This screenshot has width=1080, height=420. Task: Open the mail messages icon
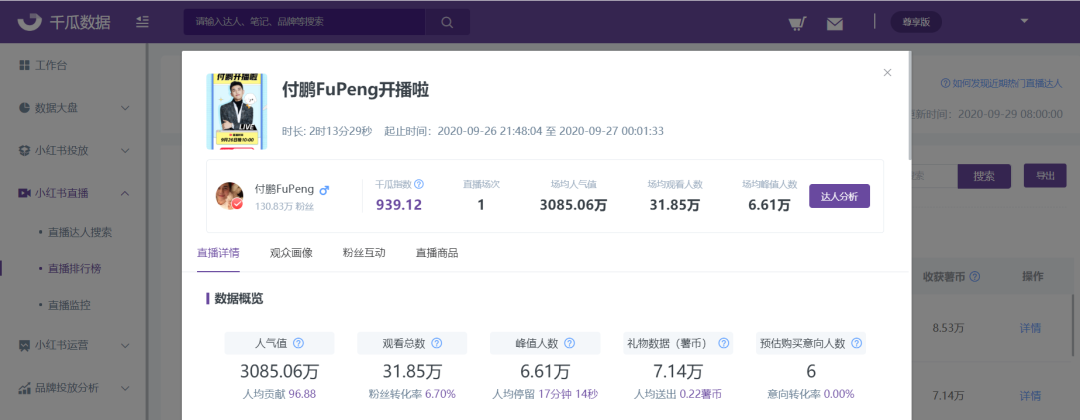[x=835, y=23]
